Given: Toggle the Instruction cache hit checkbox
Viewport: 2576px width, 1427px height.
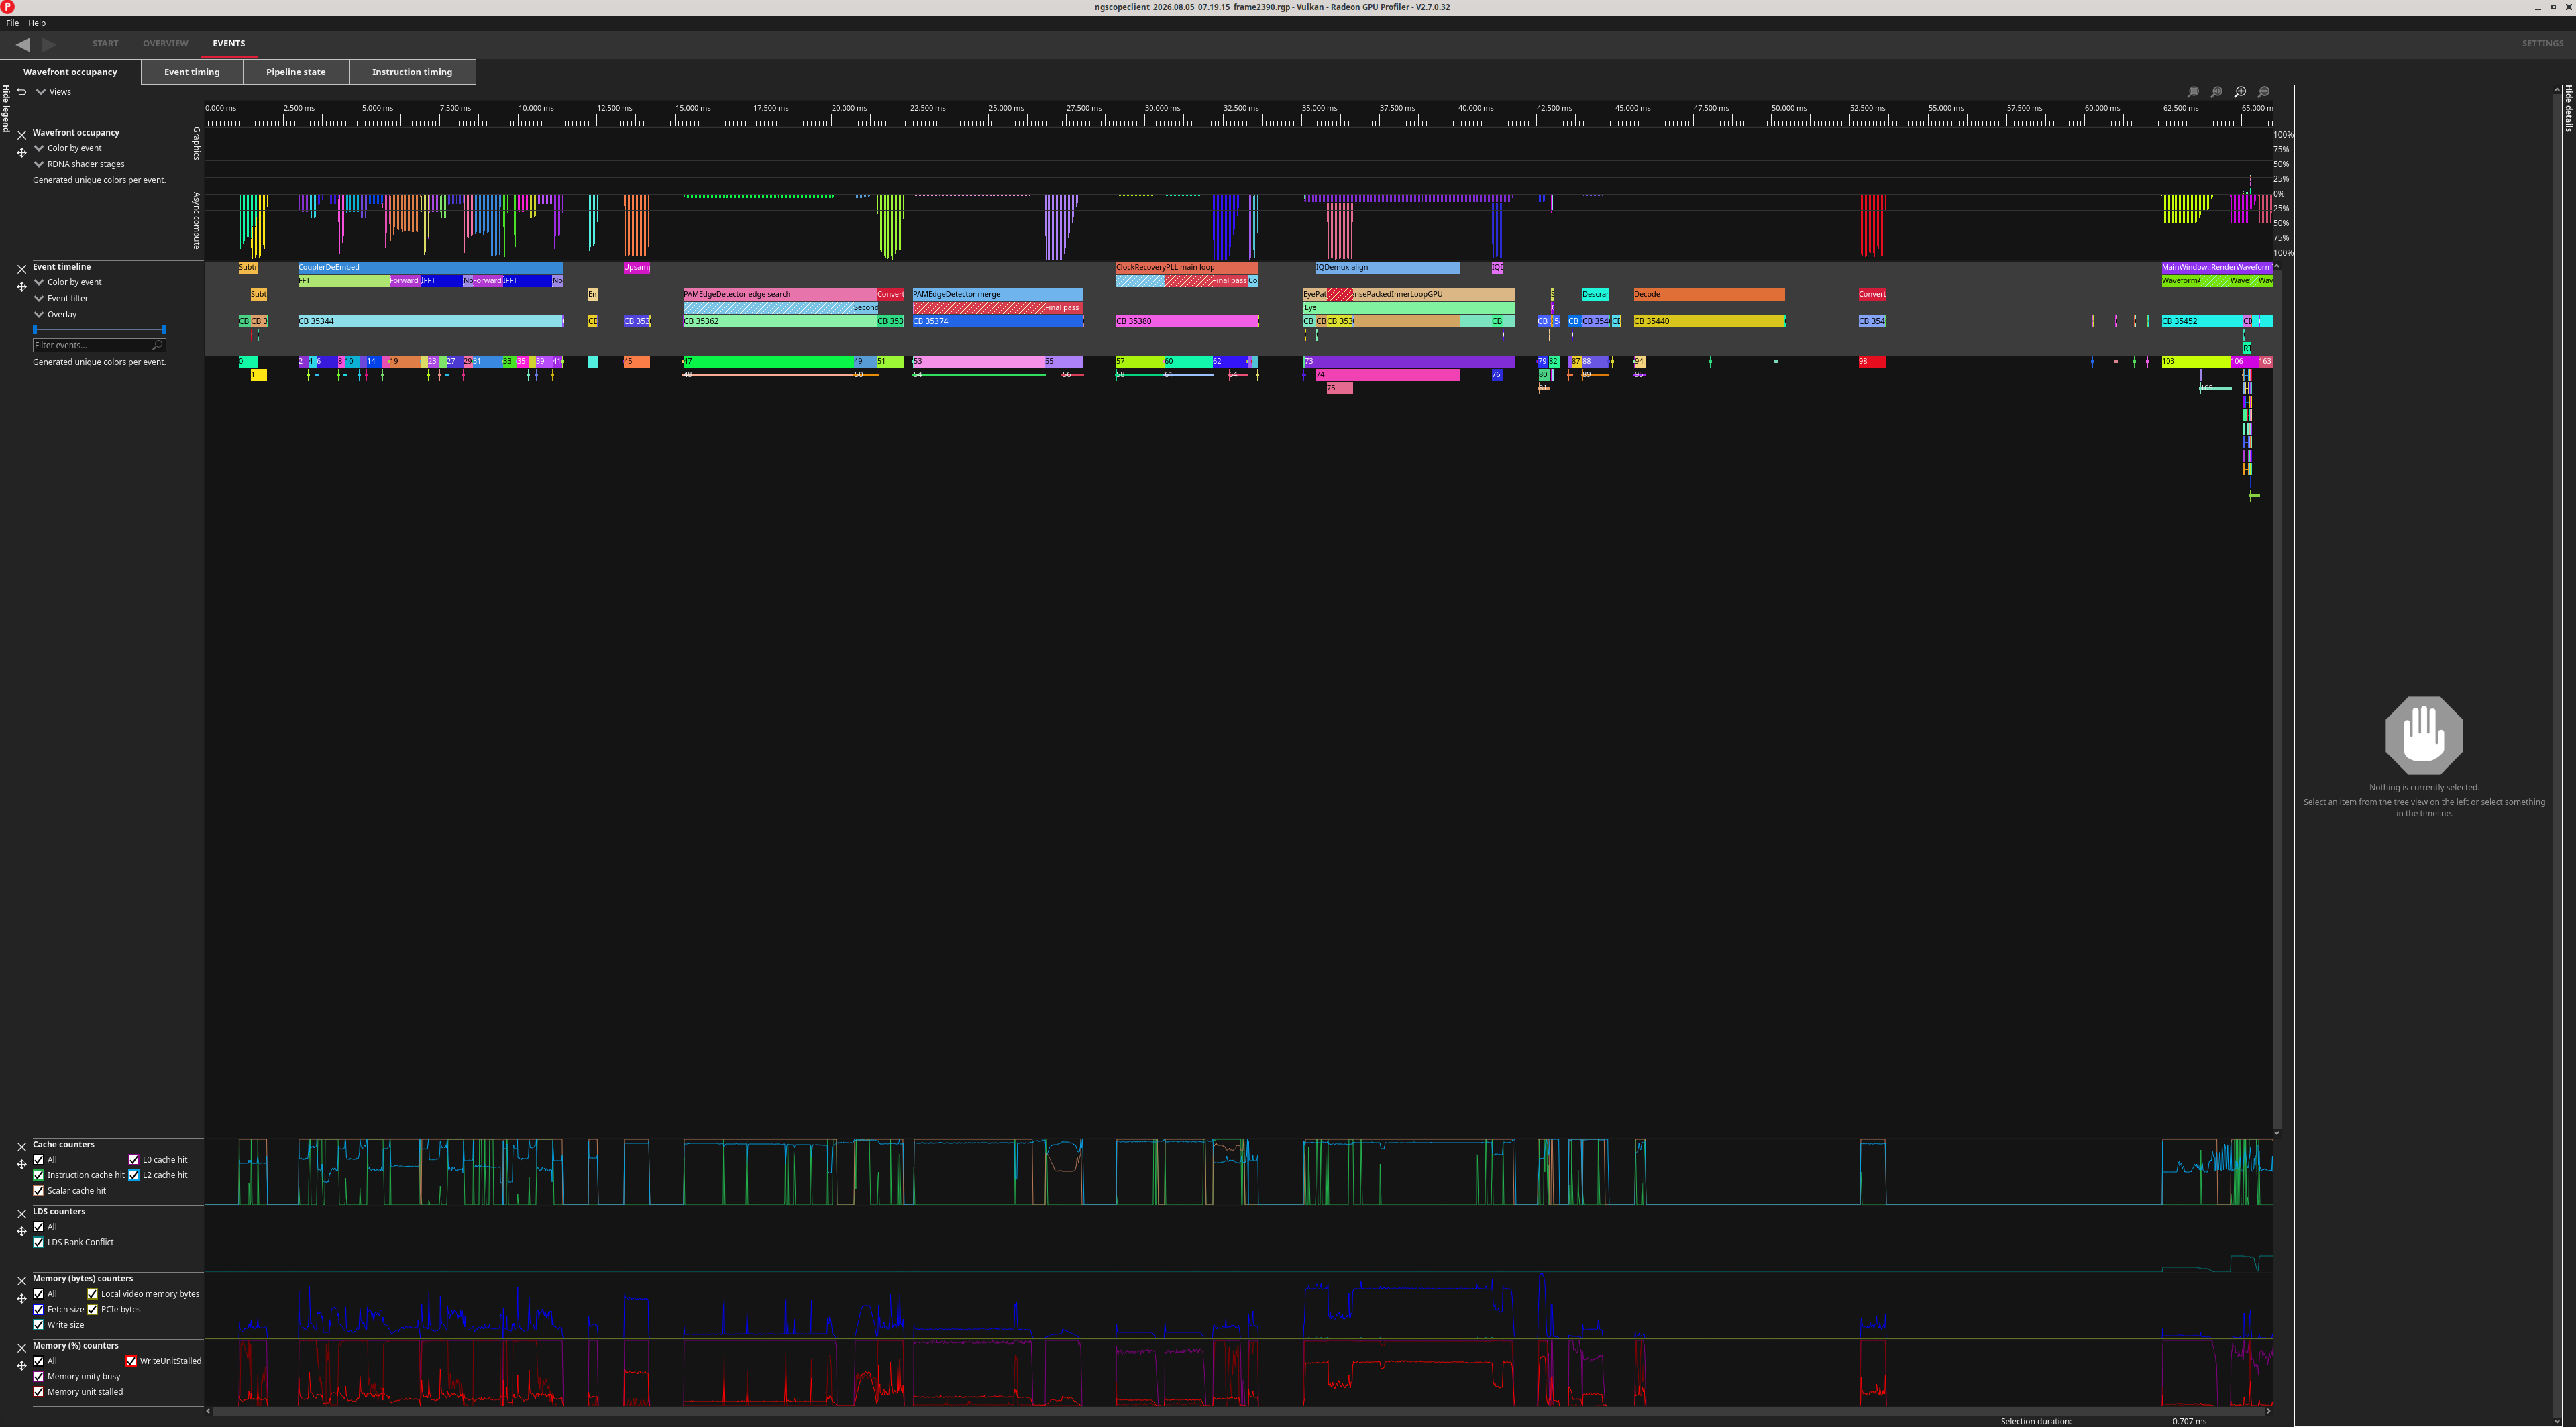Looking at the screenshot, I should point(39,1175).
